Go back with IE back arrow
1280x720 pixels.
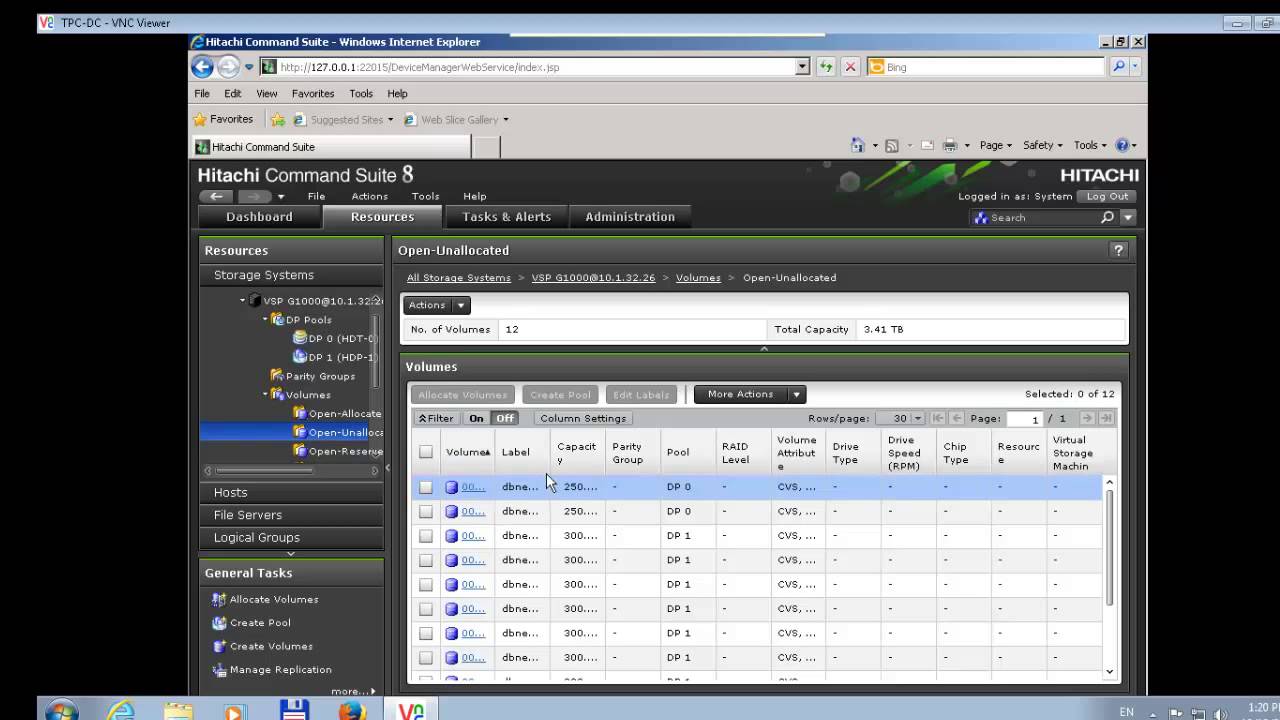coord(203,67)
